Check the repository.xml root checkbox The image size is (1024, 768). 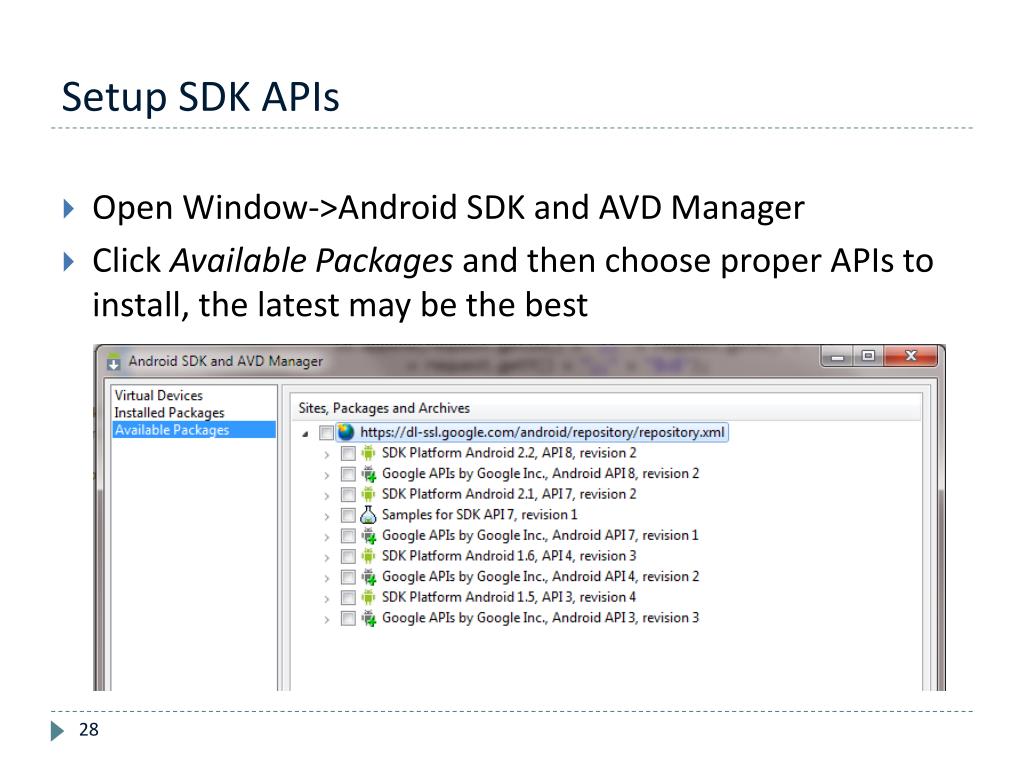[x=327, y=432]
